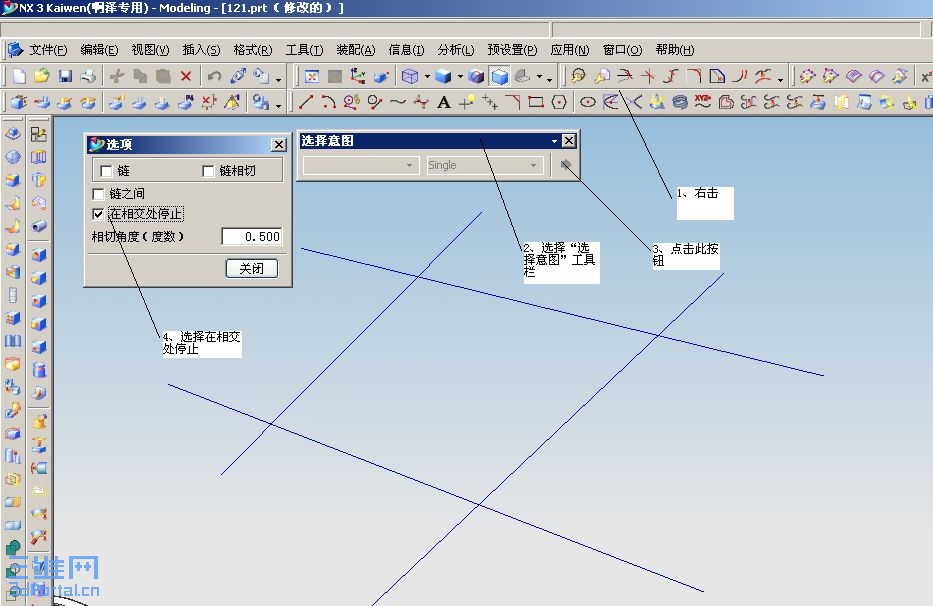Screen dimensions: 933x606
Task: Click the Print icon
Action: pyautogui.click(x=88, y=76)
